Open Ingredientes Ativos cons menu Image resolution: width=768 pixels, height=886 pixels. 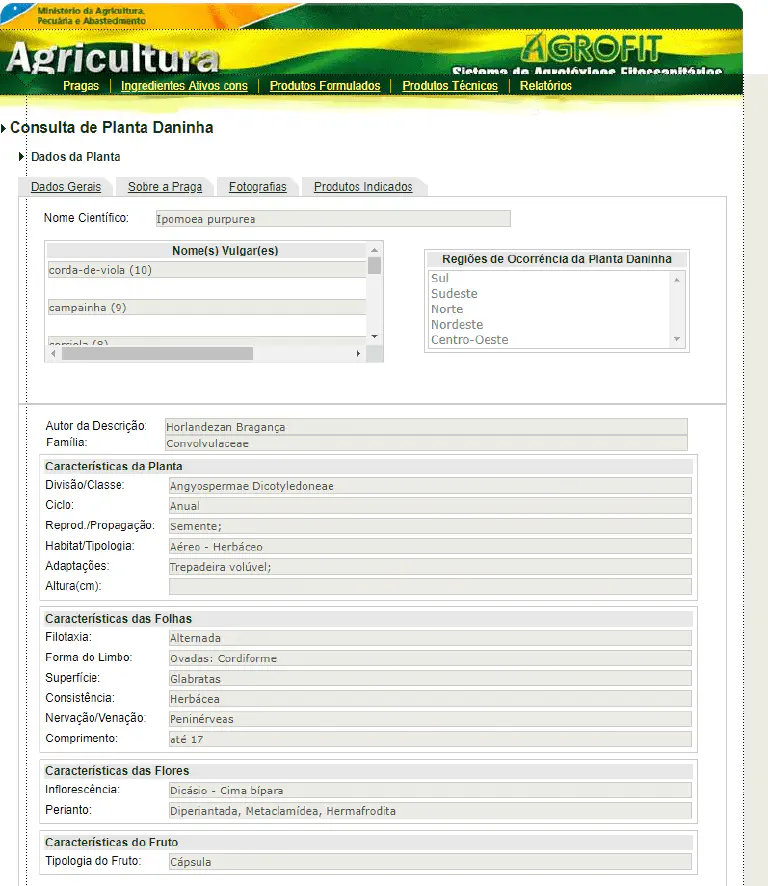pyautogui.click(x=184, y=86)
